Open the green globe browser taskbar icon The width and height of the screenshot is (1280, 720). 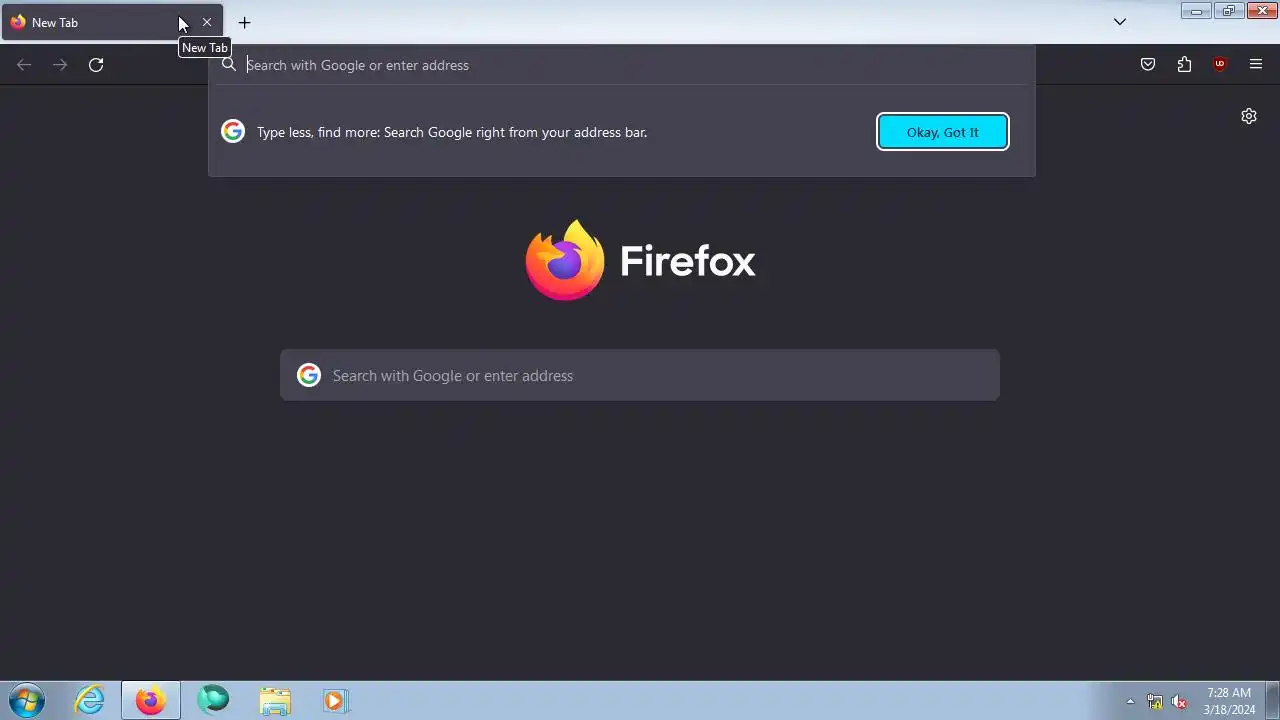[x=213, y=700]
